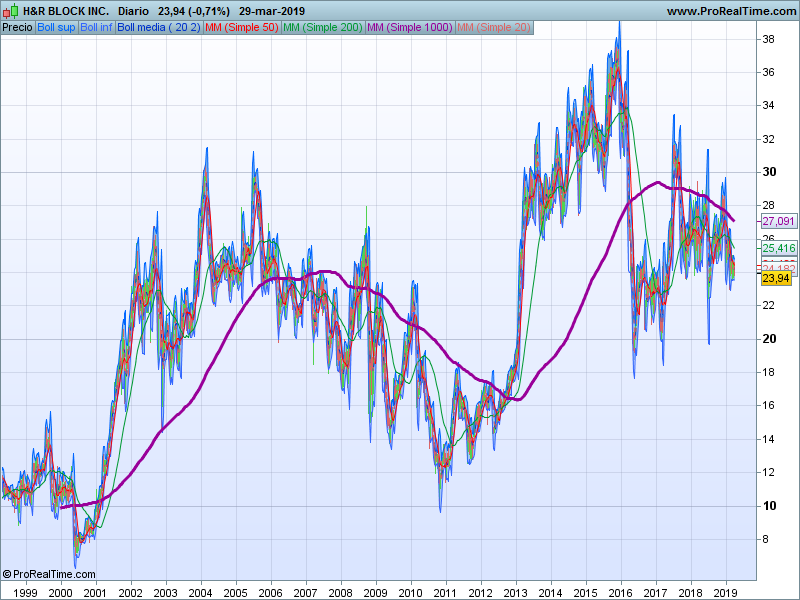Click the purple 27,091 value label
The image size is (800, 600).
coord(779,221)
